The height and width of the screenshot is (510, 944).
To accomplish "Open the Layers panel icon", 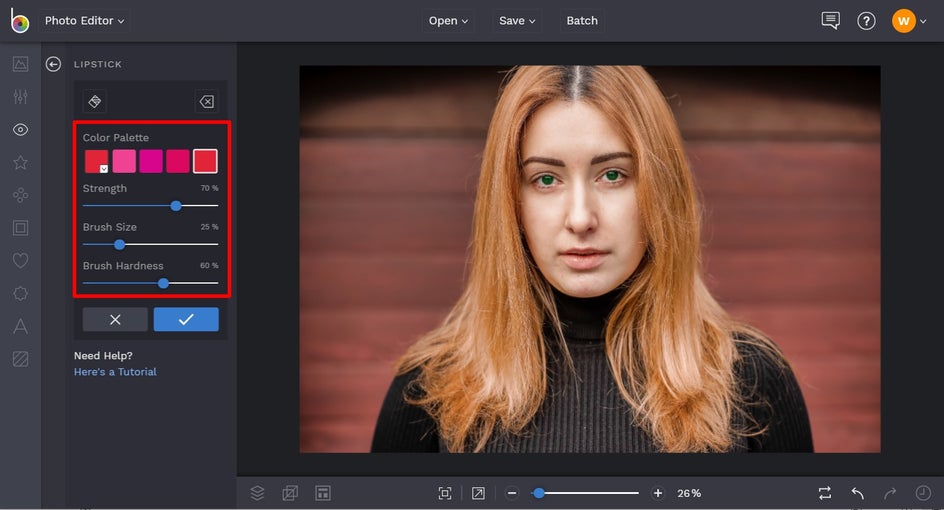I will tap(257, 493).
